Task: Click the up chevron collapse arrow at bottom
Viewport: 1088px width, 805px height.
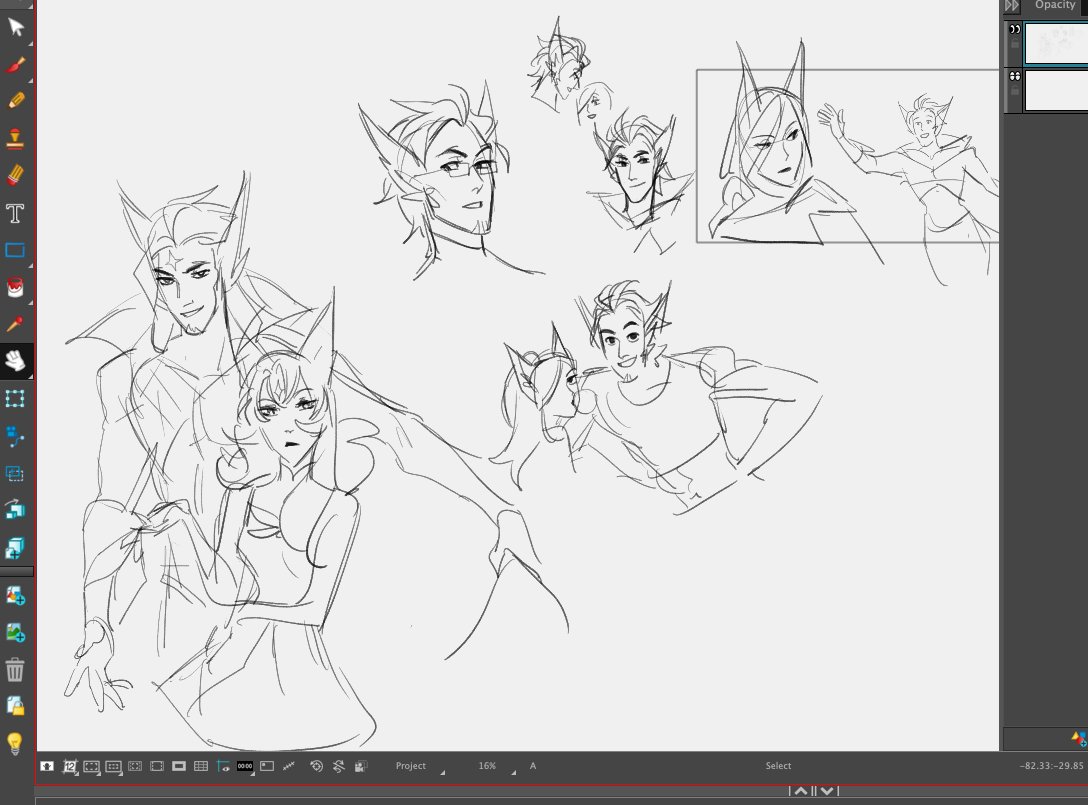Action: [801, 790]
